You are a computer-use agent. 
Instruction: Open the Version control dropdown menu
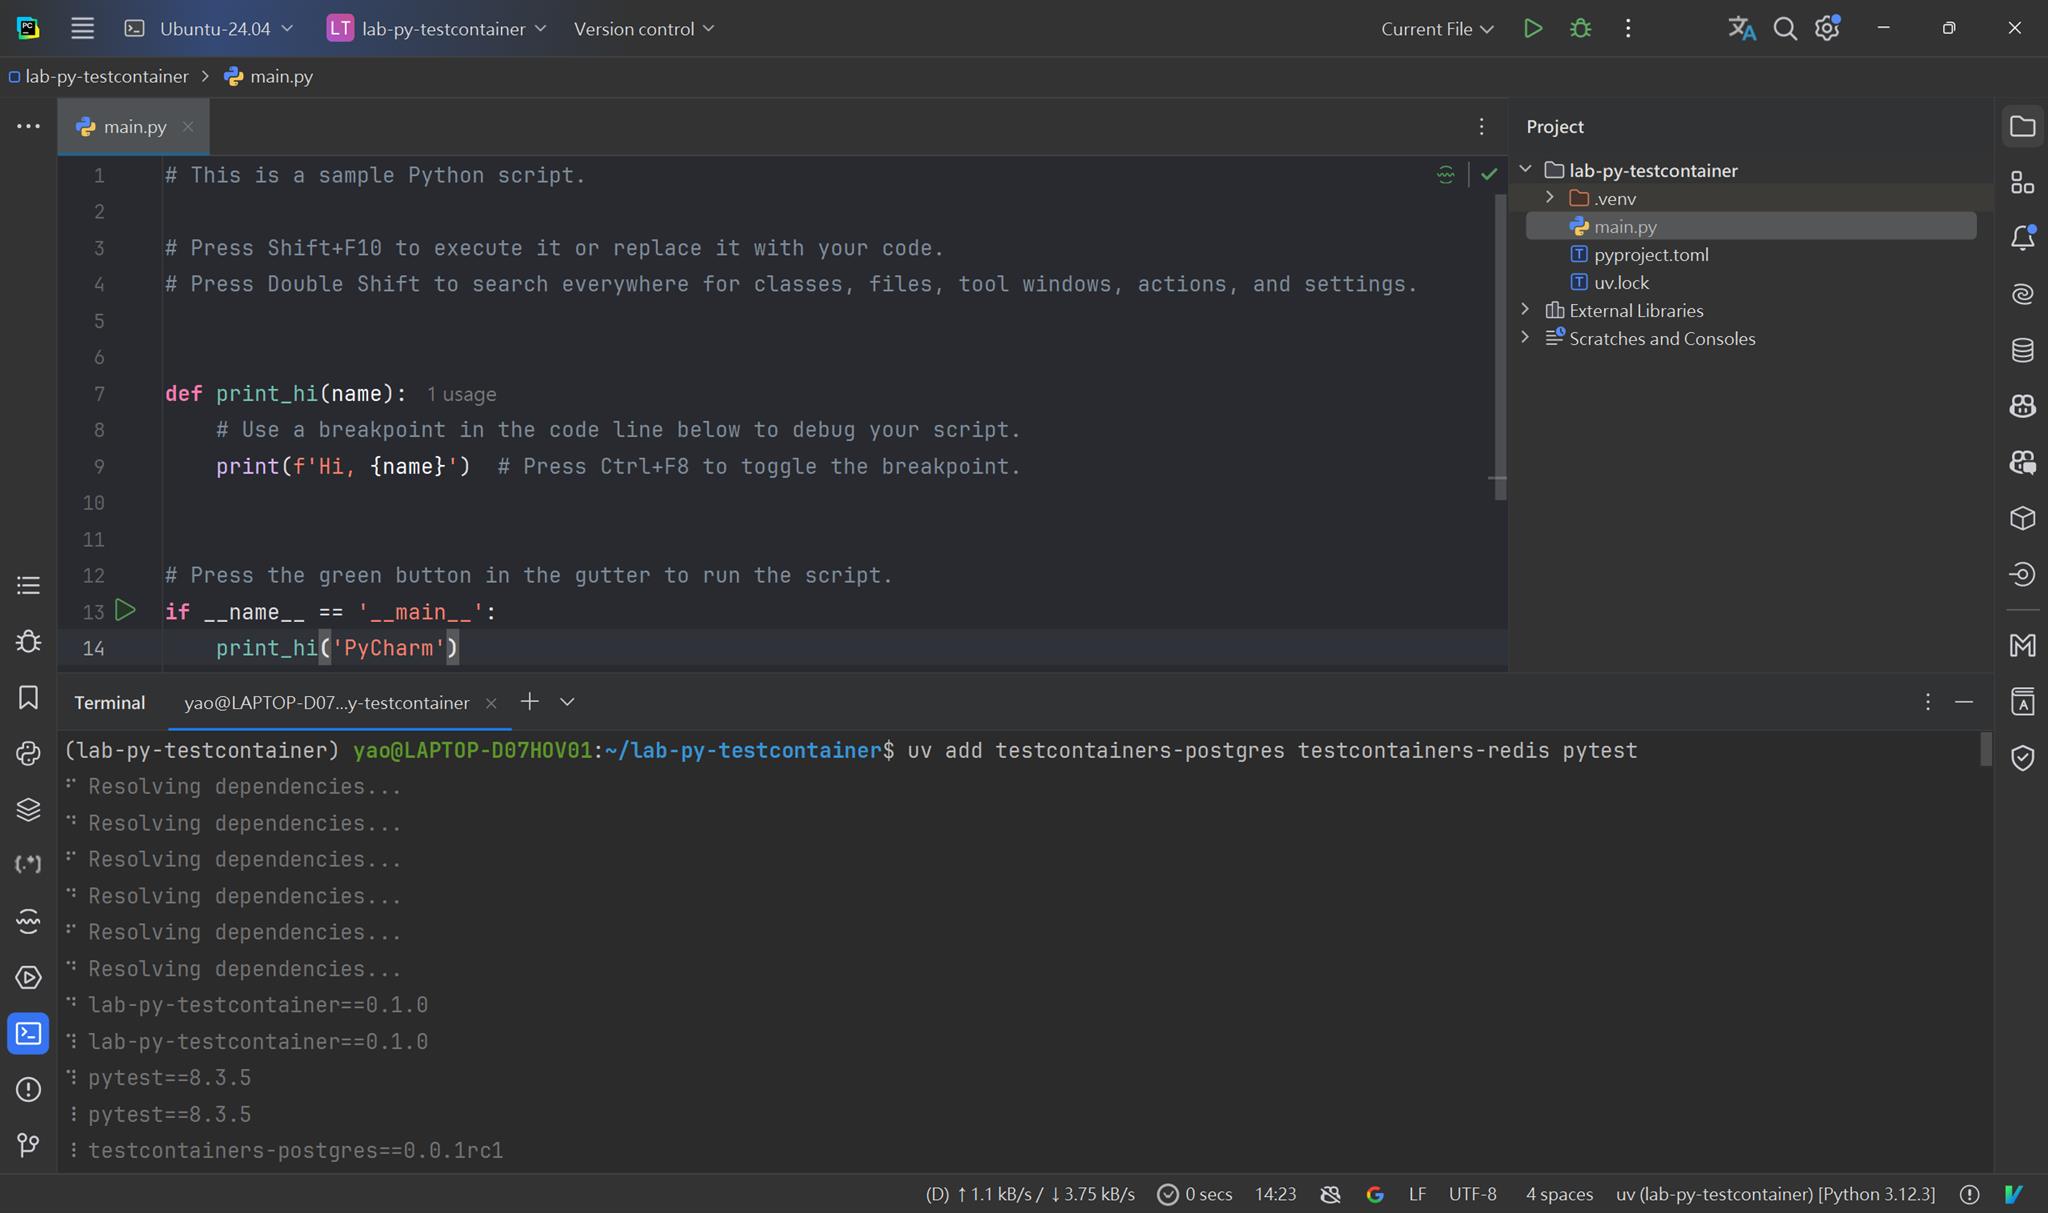[x=644, y=28]
